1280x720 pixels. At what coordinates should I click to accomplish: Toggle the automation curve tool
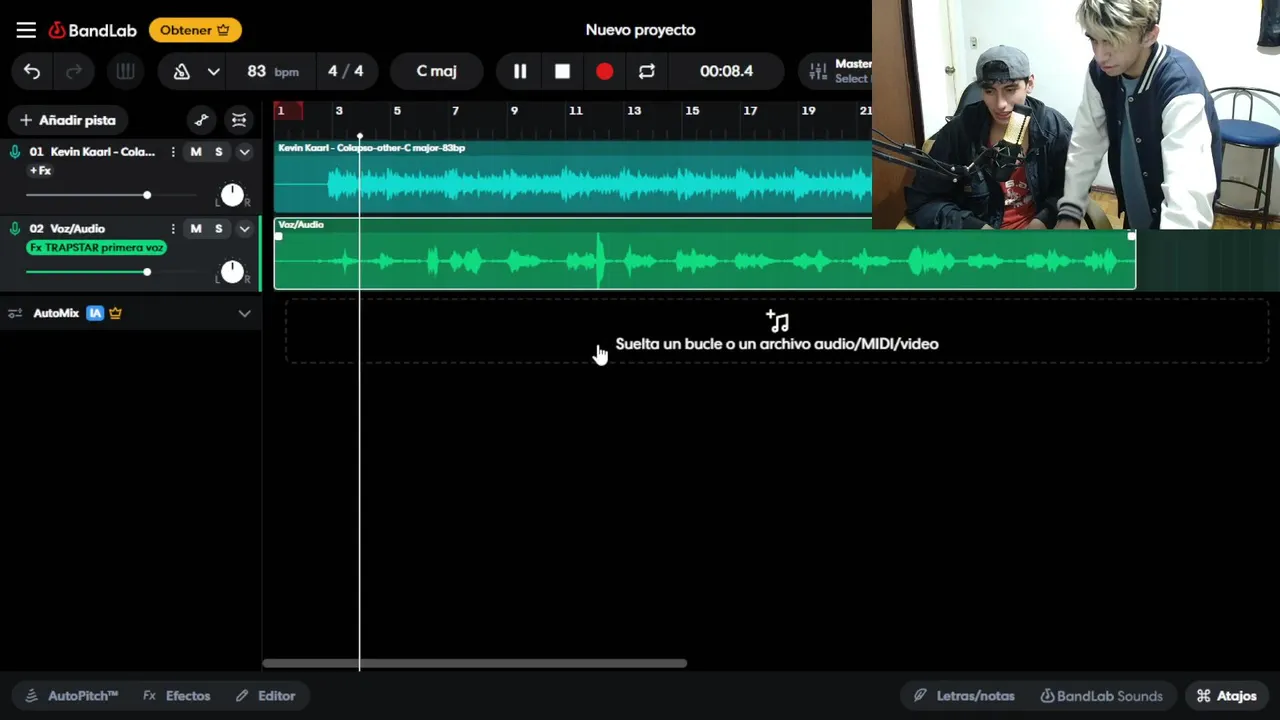[x=201, y=120]
